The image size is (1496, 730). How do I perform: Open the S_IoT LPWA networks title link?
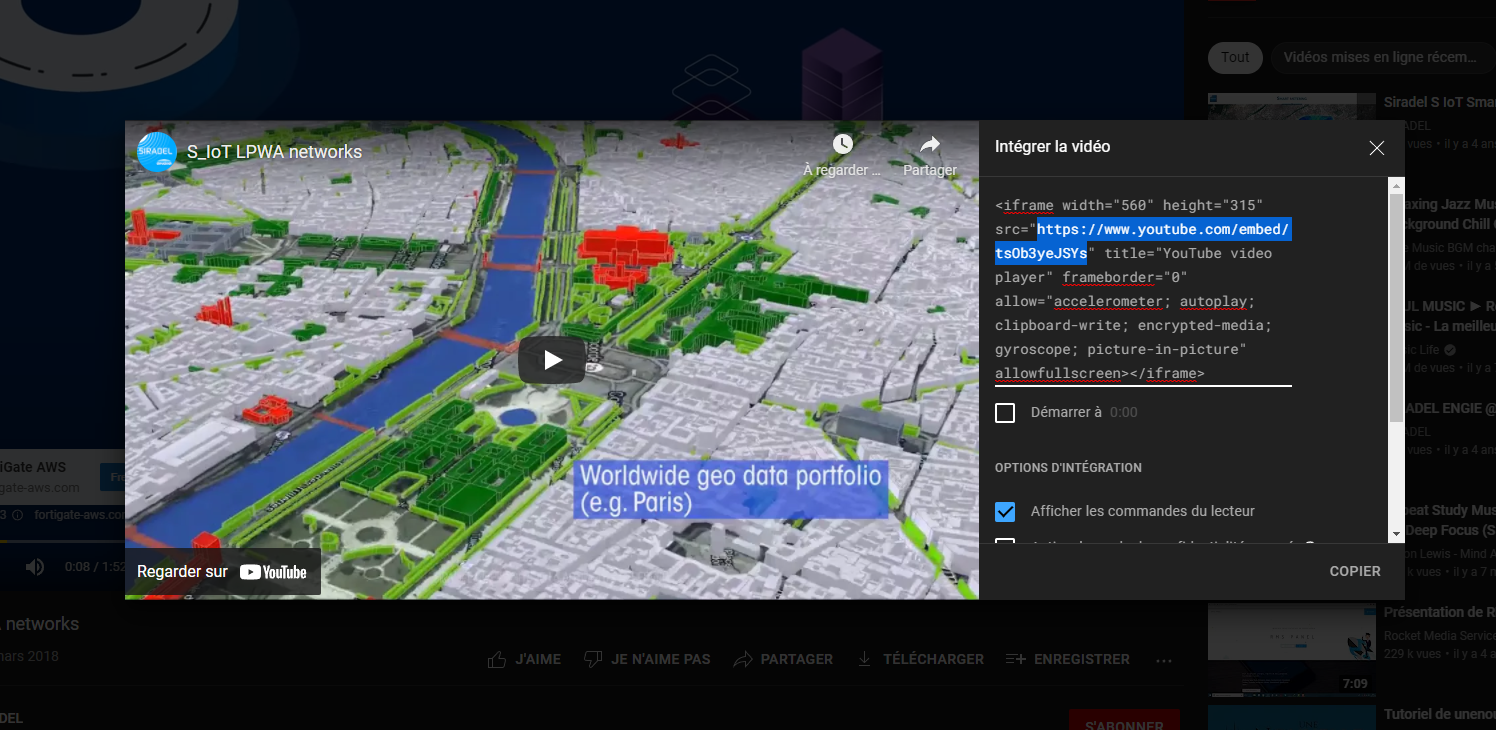274,152
